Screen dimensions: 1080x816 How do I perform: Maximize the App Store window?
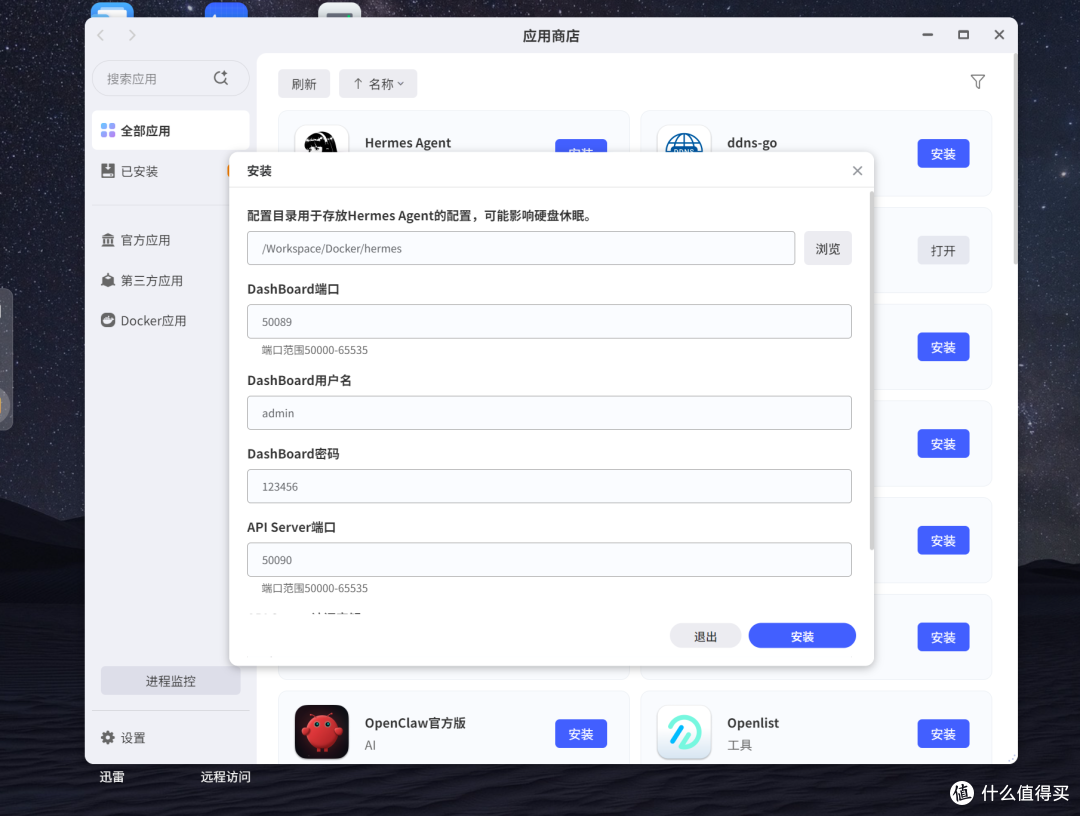coord(964,35)
